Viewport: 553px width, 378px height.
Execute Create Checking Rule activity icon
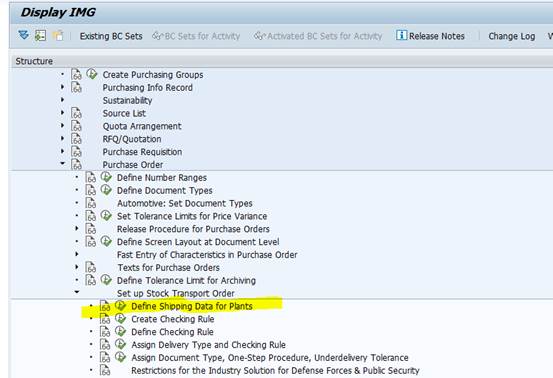121,318
